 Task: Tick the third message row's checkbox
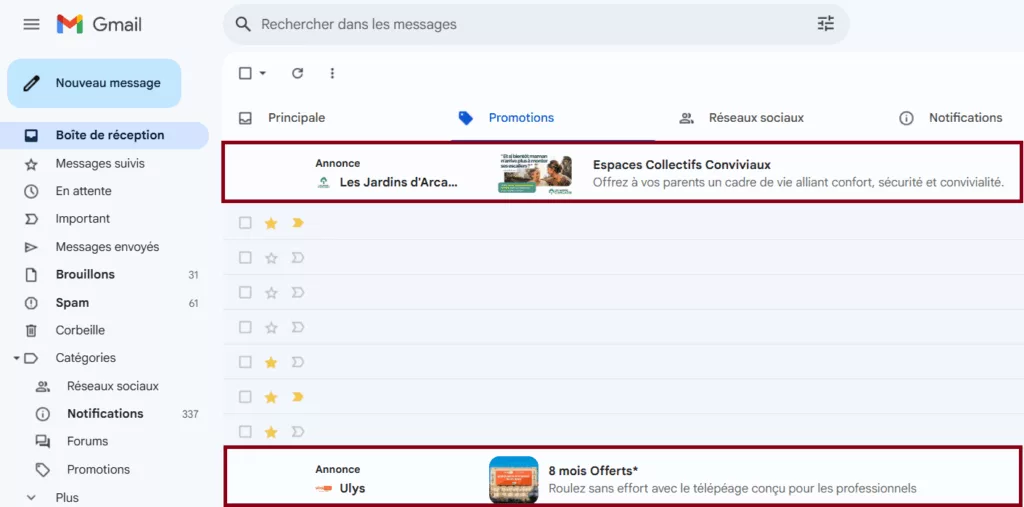[245, 293]
